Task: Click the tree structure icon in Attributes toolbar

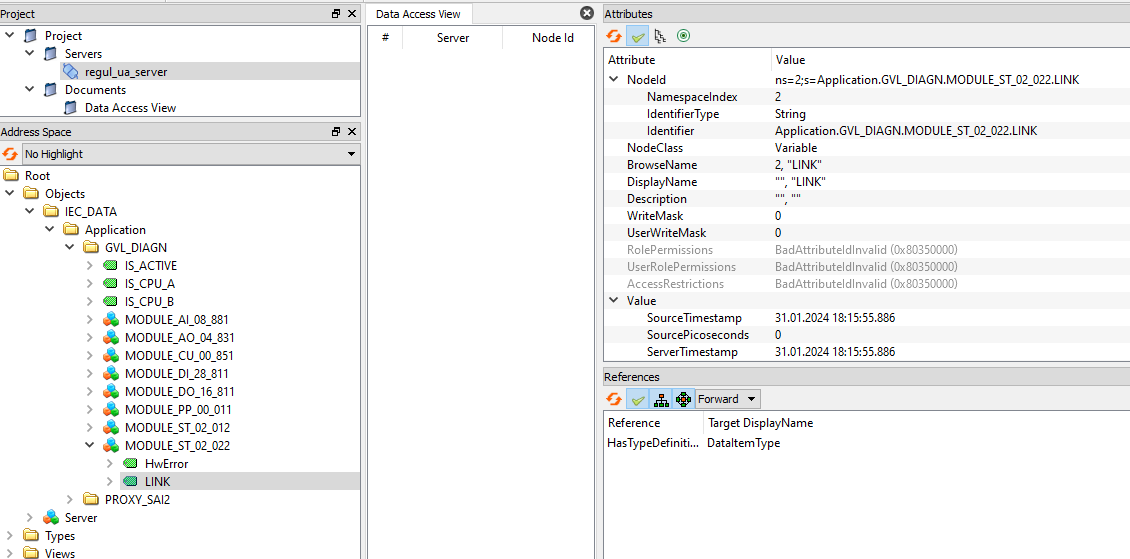Action: [x=660, y=36]
